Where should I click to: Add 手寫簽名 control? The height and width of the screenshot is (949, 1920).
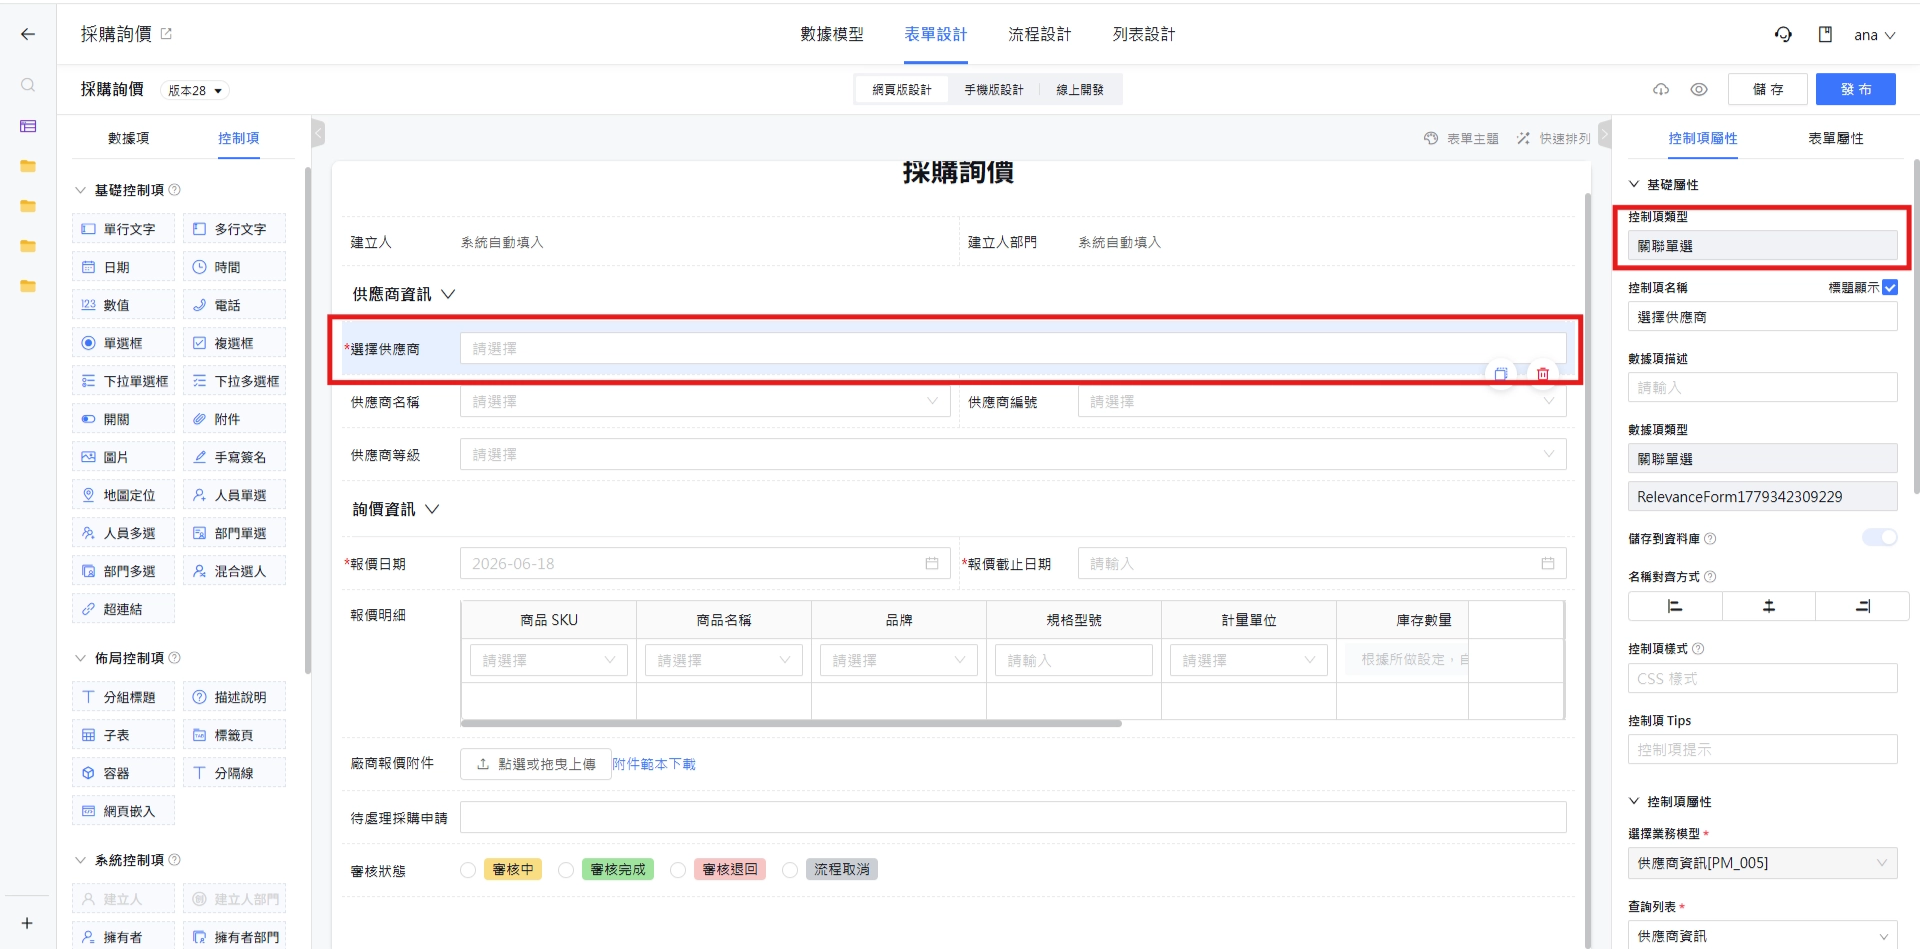point(234,457)
